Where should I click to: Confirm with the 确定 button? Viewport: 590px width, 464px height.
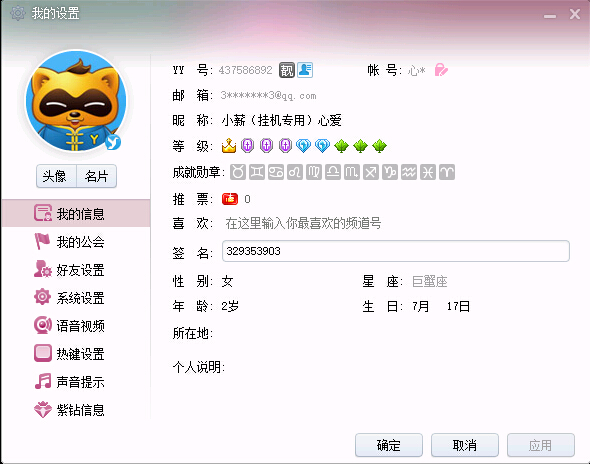click(x=389, y=445)
